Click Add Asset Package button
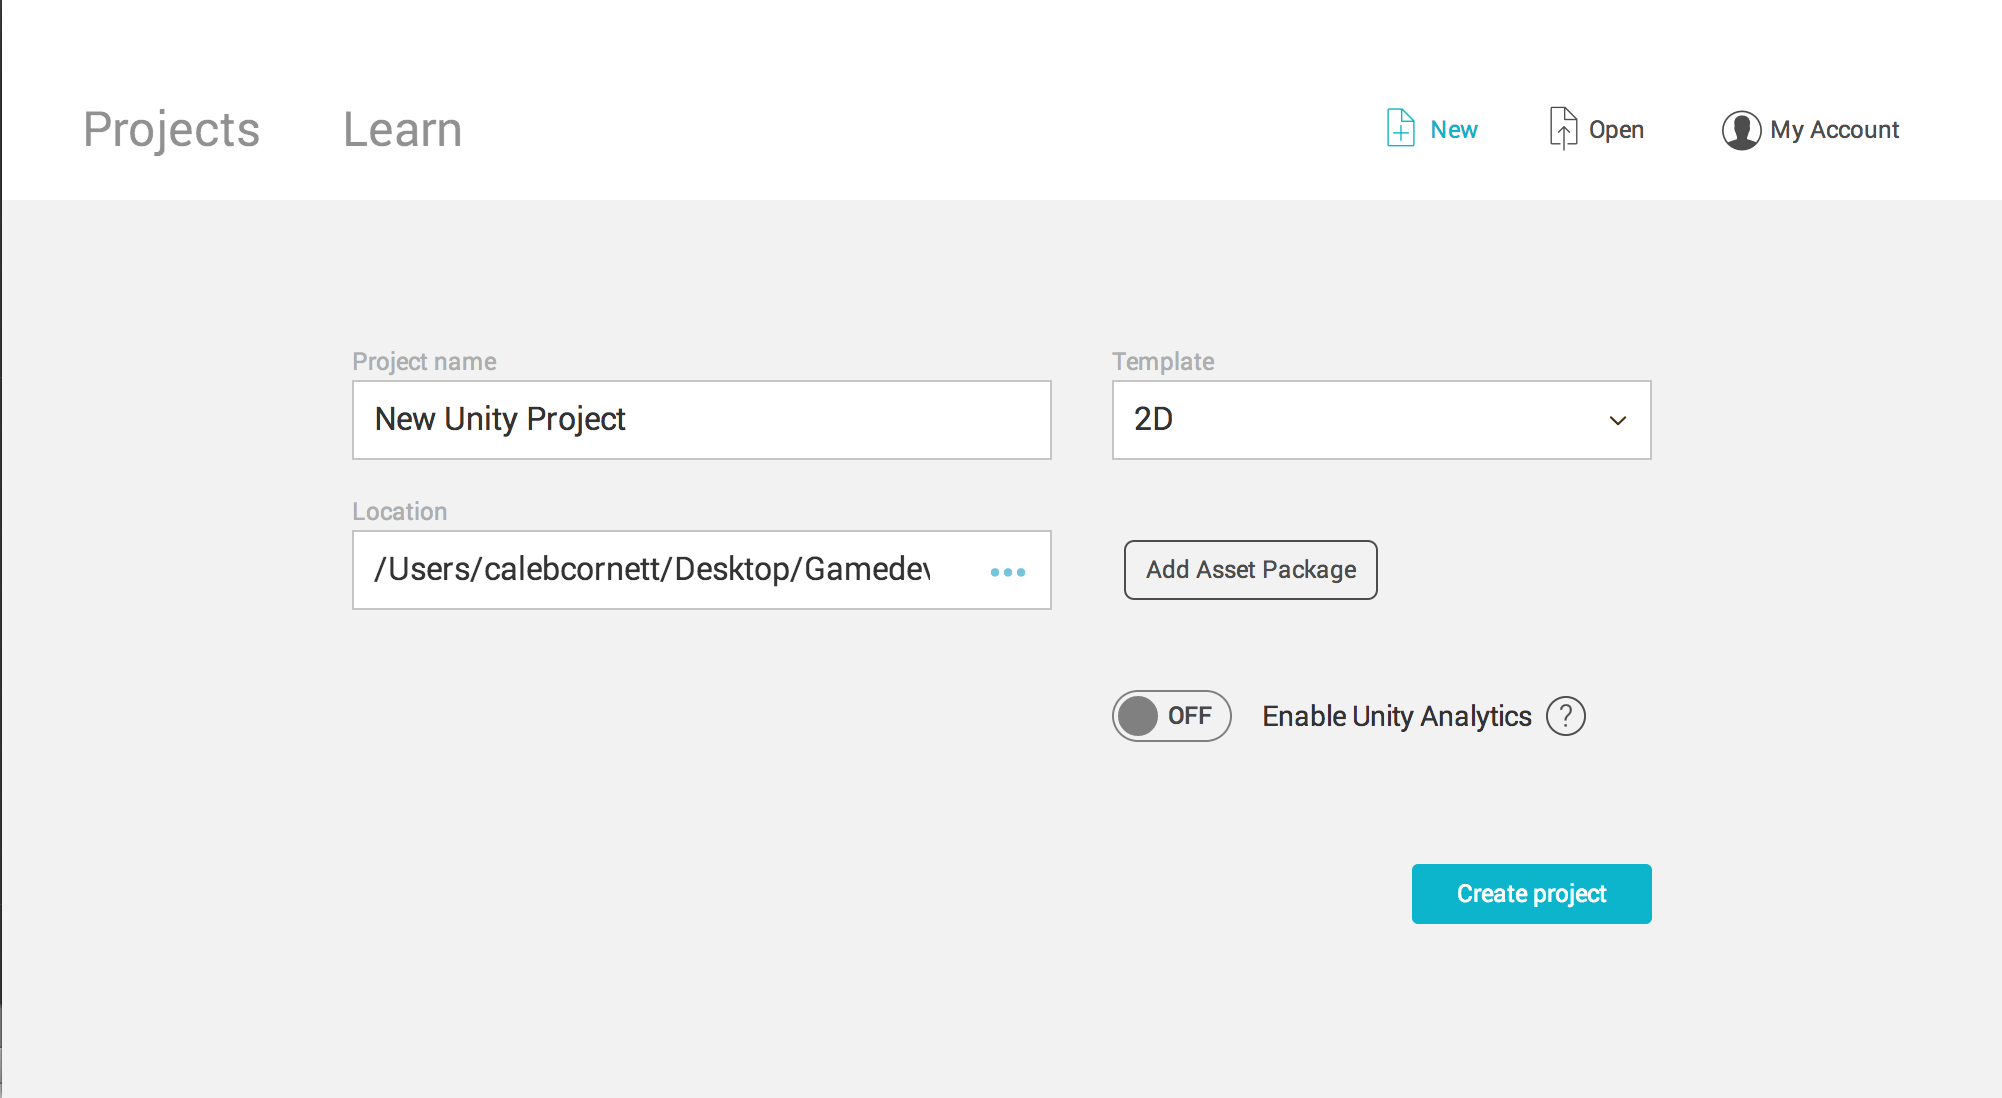 pos(1249,569)
